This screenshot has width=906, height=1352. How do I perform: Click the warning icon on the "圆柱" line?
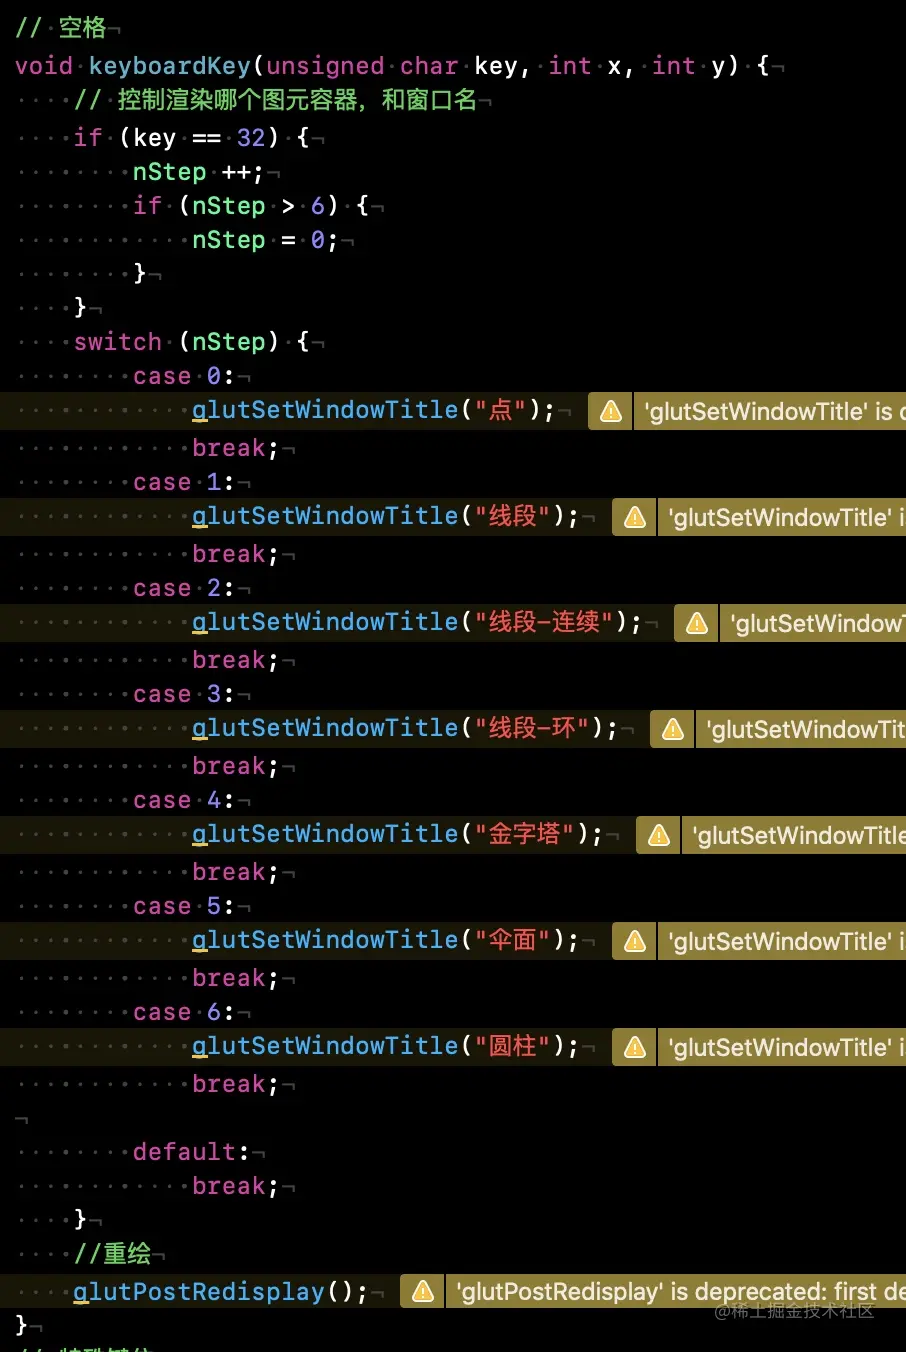coord(633,1047)
